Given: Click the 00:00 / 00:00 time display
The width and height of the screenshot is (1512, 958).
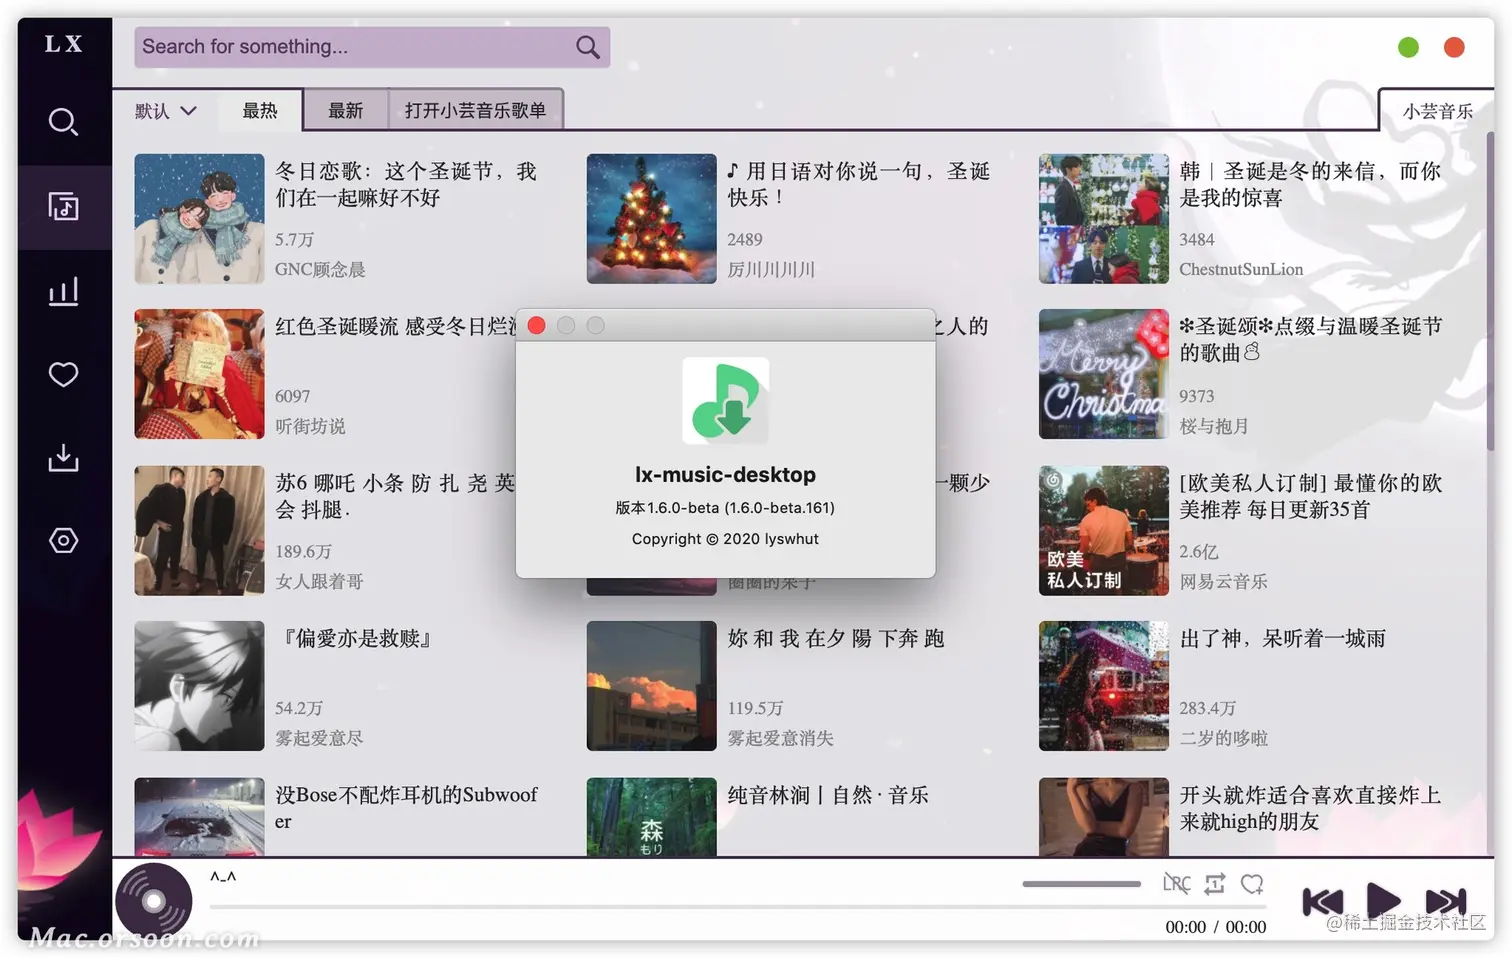Looking at the screenshot, I should tap(1215, 927).
